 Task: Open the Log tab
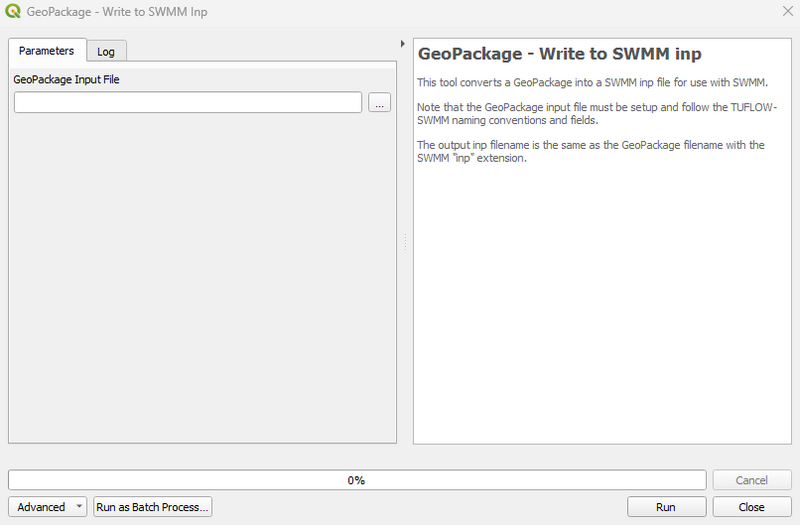106,52
